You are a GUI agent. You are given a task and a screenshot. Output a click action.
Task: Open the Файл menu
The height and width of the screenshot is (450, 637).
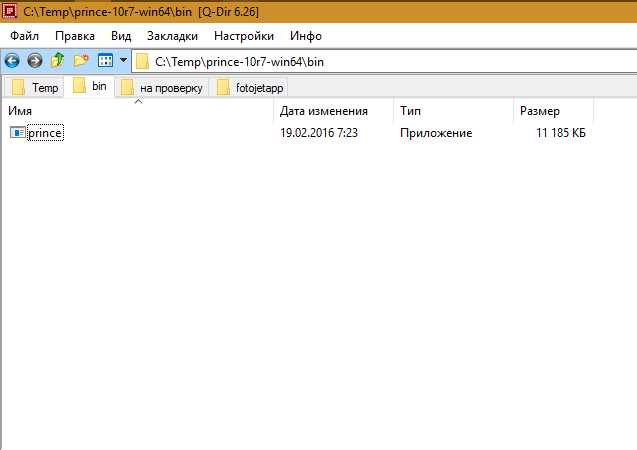pyautogui.click(x=24, y=36)
